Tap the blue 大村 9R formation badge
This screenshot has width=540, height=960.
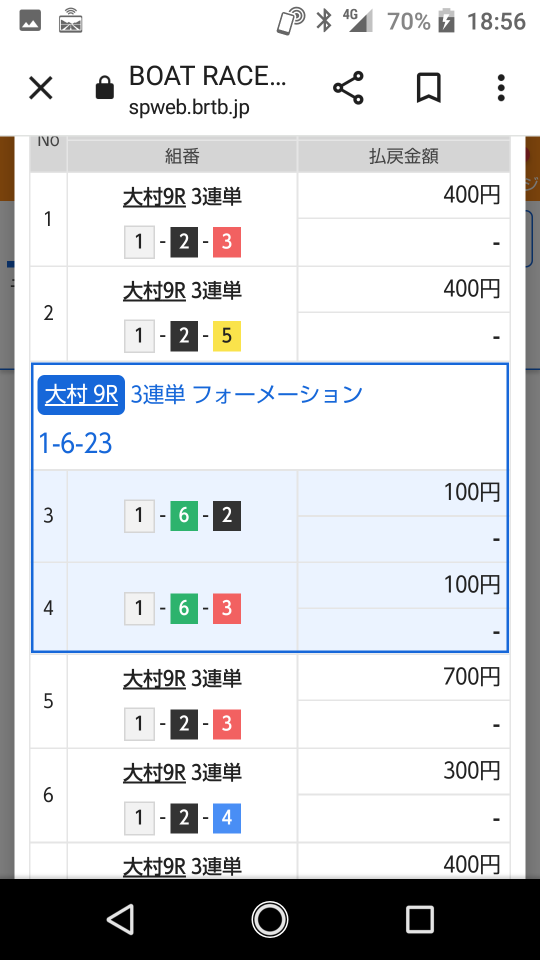tap(81, 395)
